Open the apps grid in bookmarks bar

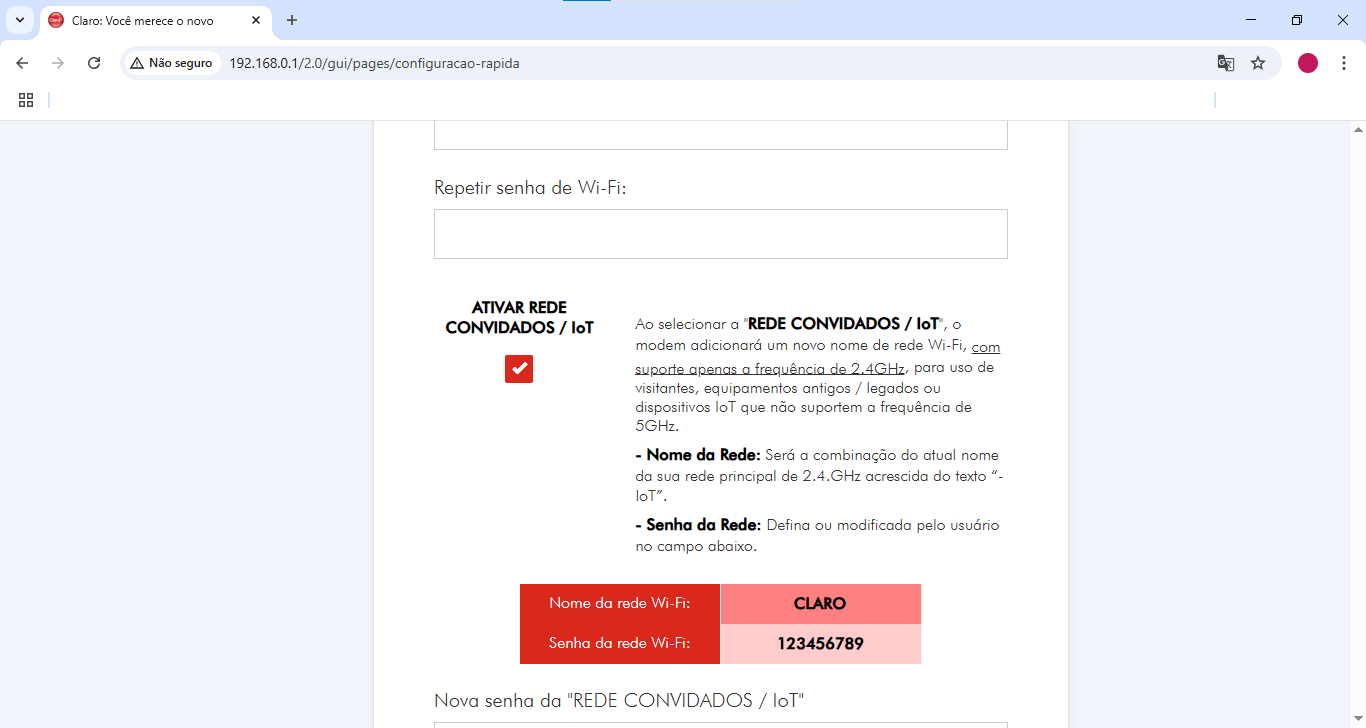click(x=26, y=100)
